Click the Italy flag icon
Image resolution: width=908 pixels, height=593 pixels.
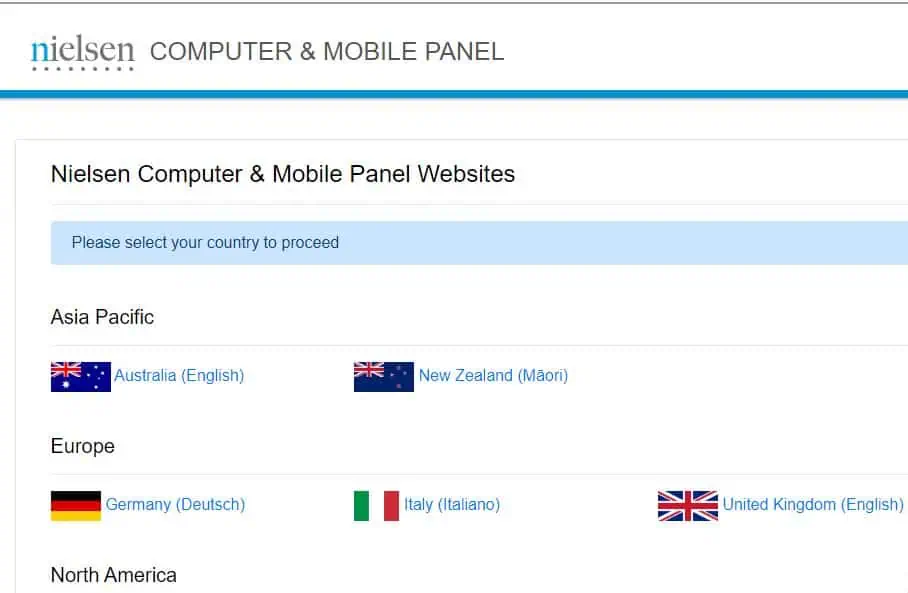click(x=376, y=506)
